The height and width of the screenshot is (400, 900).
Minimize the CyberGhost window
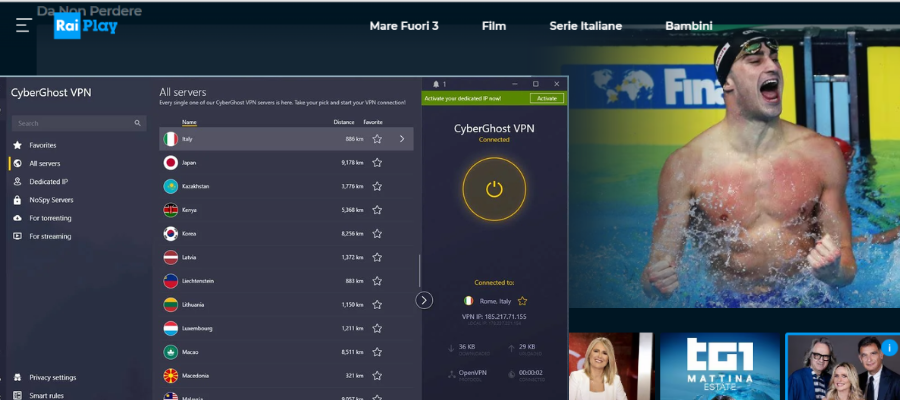[x=515, y=84]
